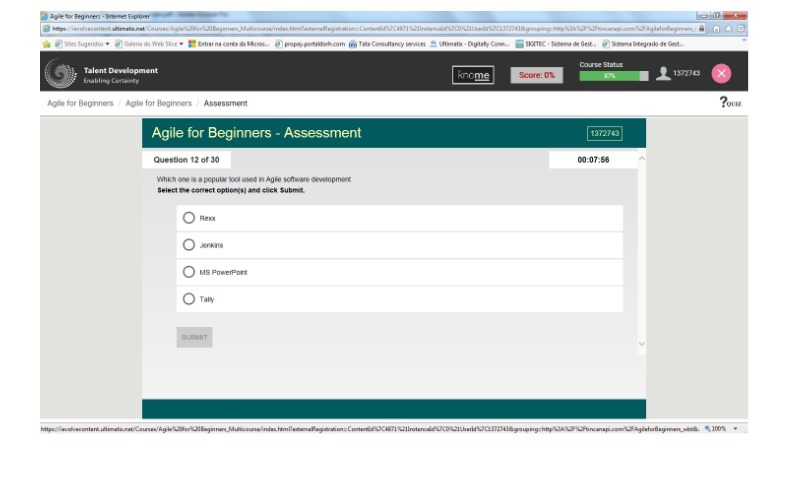Open Ultimatix - Digitally Connected bookmark
This screenshot has width=789, height=496.
point(469,44)
